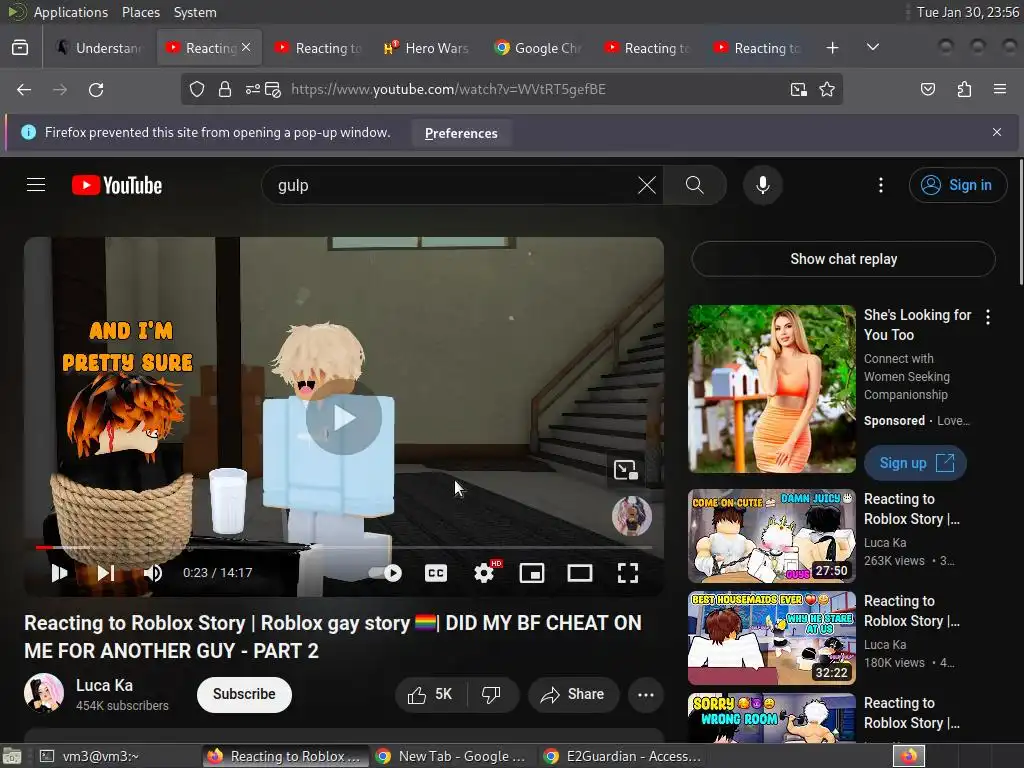Open video settings gear icon

(485, 573)
